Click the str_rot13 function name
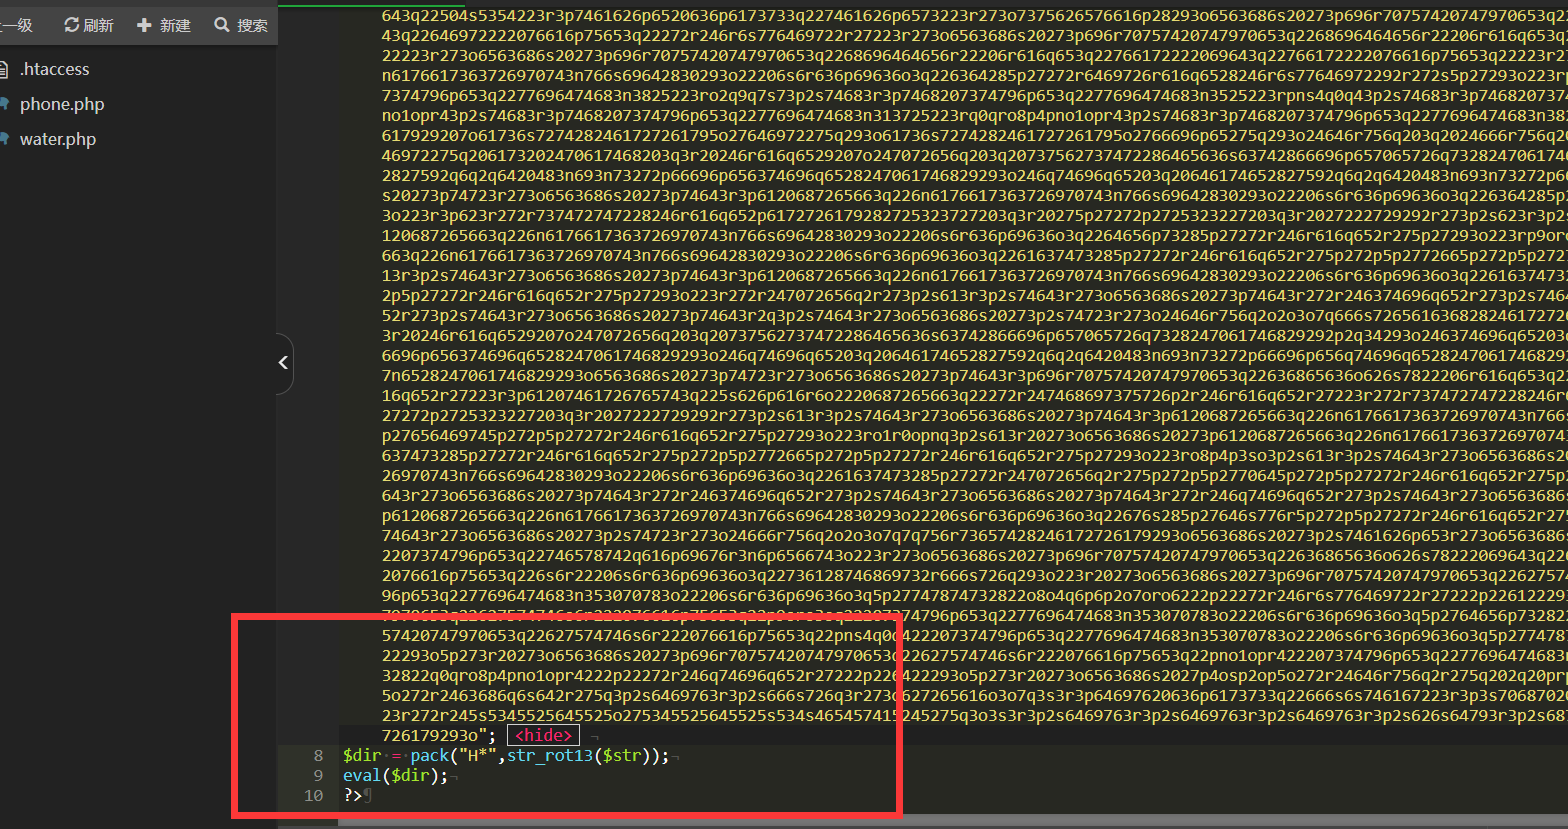 [x=551, y=756]
